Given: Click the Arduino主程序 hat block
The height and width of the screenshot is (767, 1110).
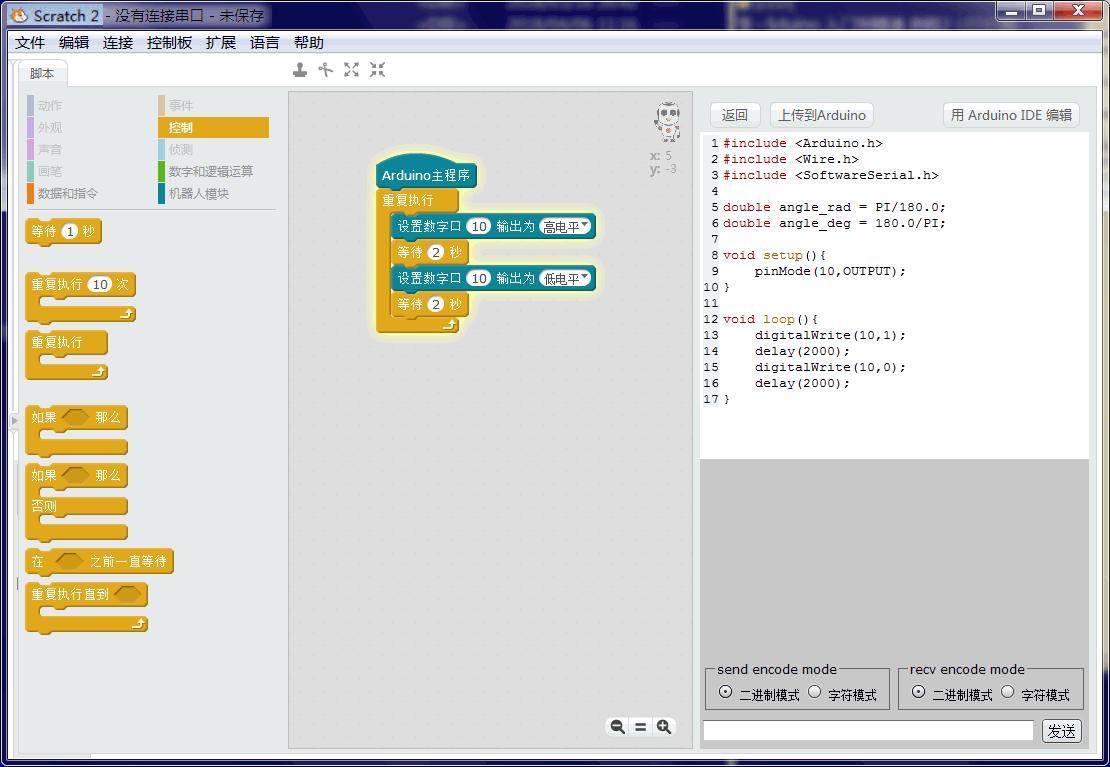Looking at the screenshot, I should 426,174.
